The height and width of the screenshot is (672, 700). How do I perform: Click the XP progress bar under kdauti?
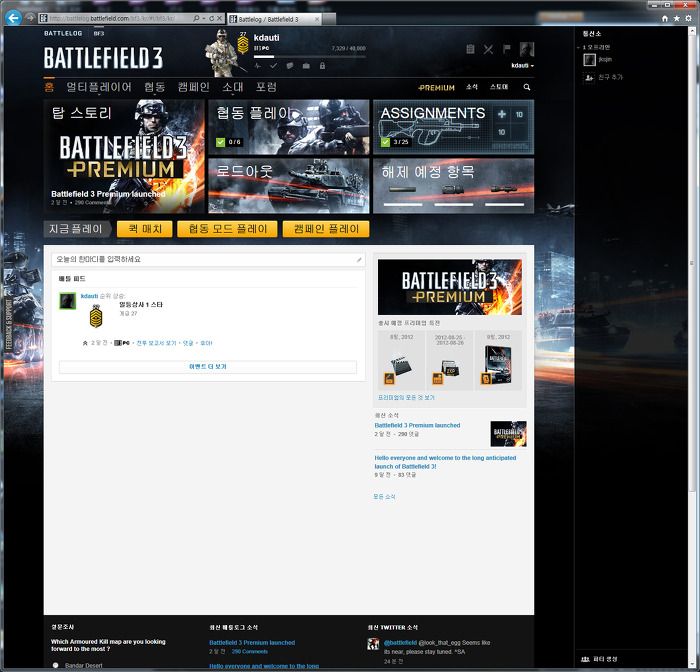coord(310,57)
